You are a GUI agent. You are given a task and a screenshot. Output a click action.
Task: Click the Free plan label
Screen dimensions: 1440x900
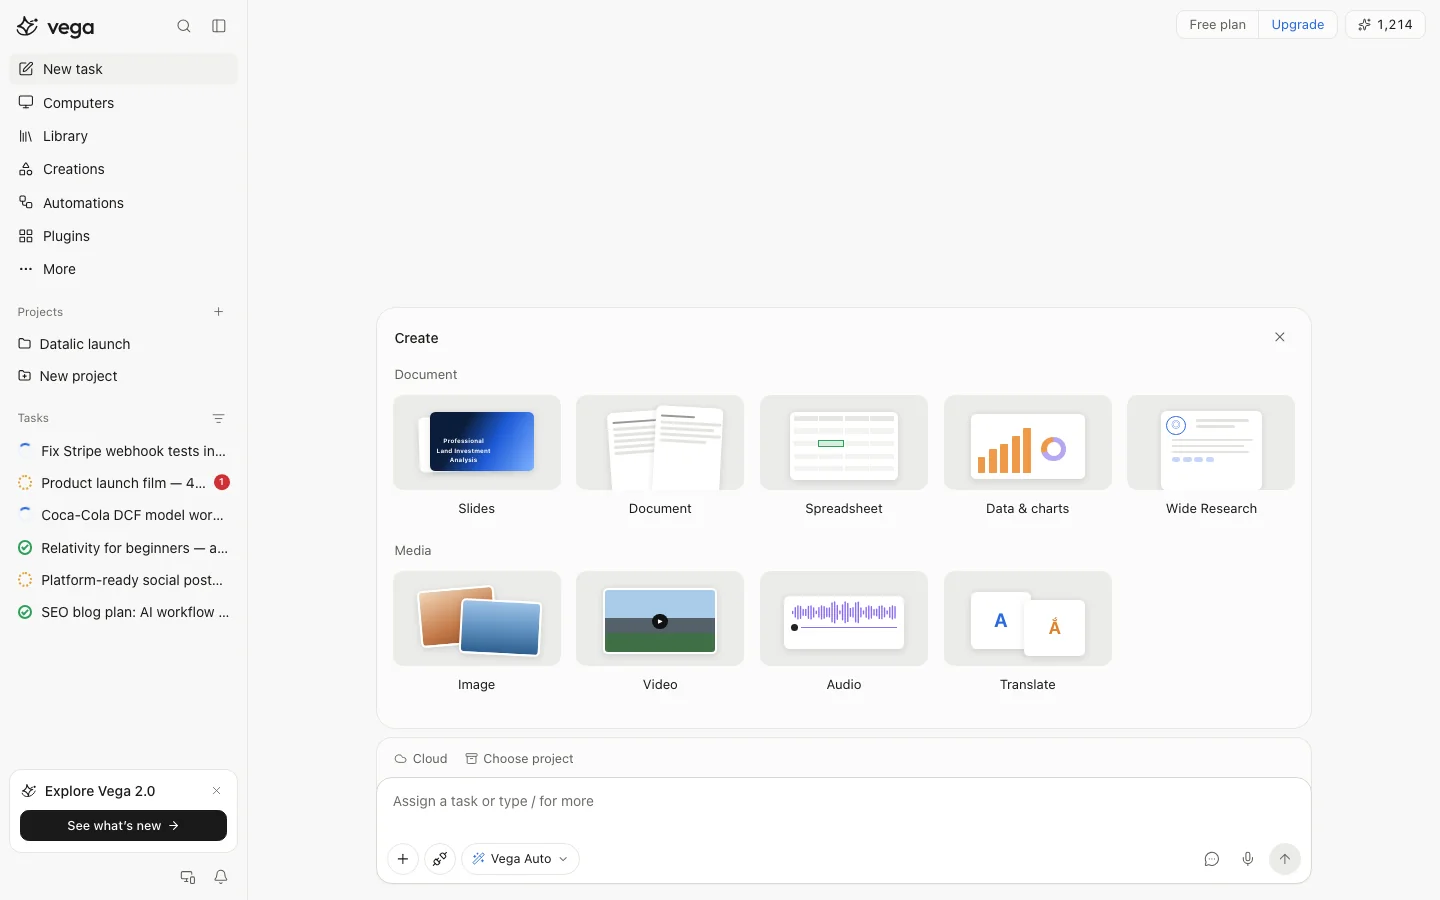coord(1217,25)
